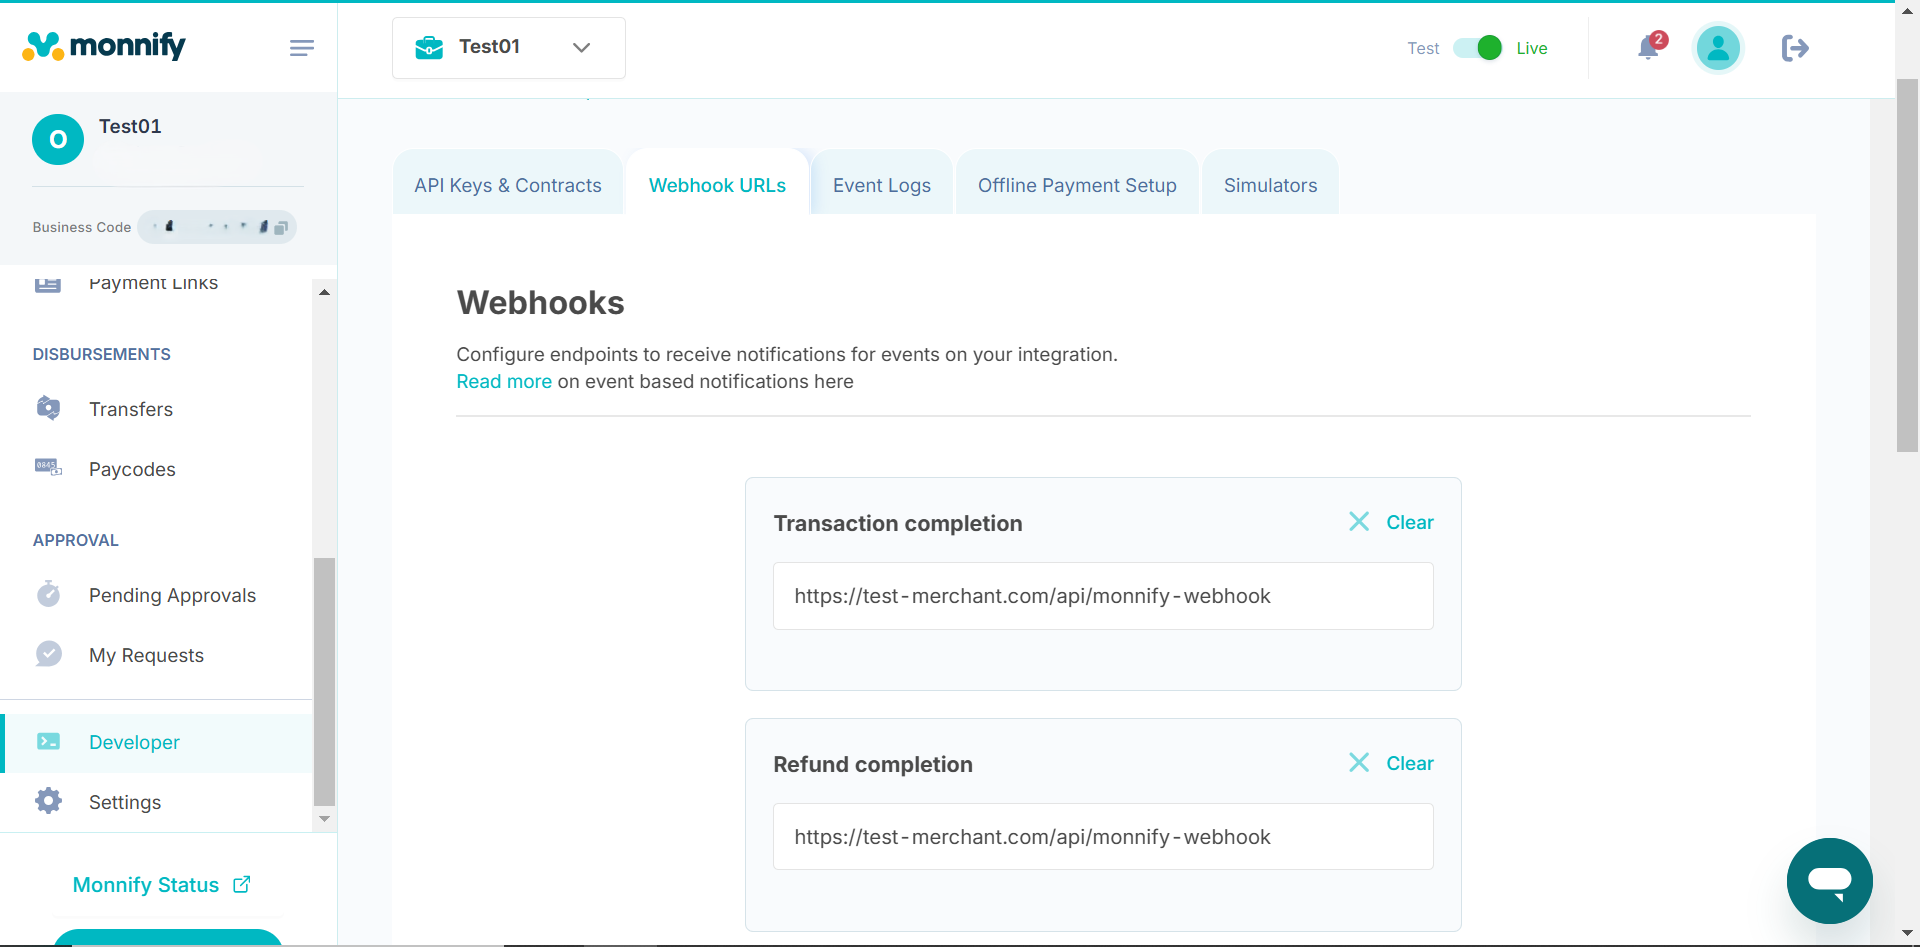Image resolution: width=1920 pixels, height=947 pixels.
Task: Select the Simulators tab
Action: (x=1270, y=185)
